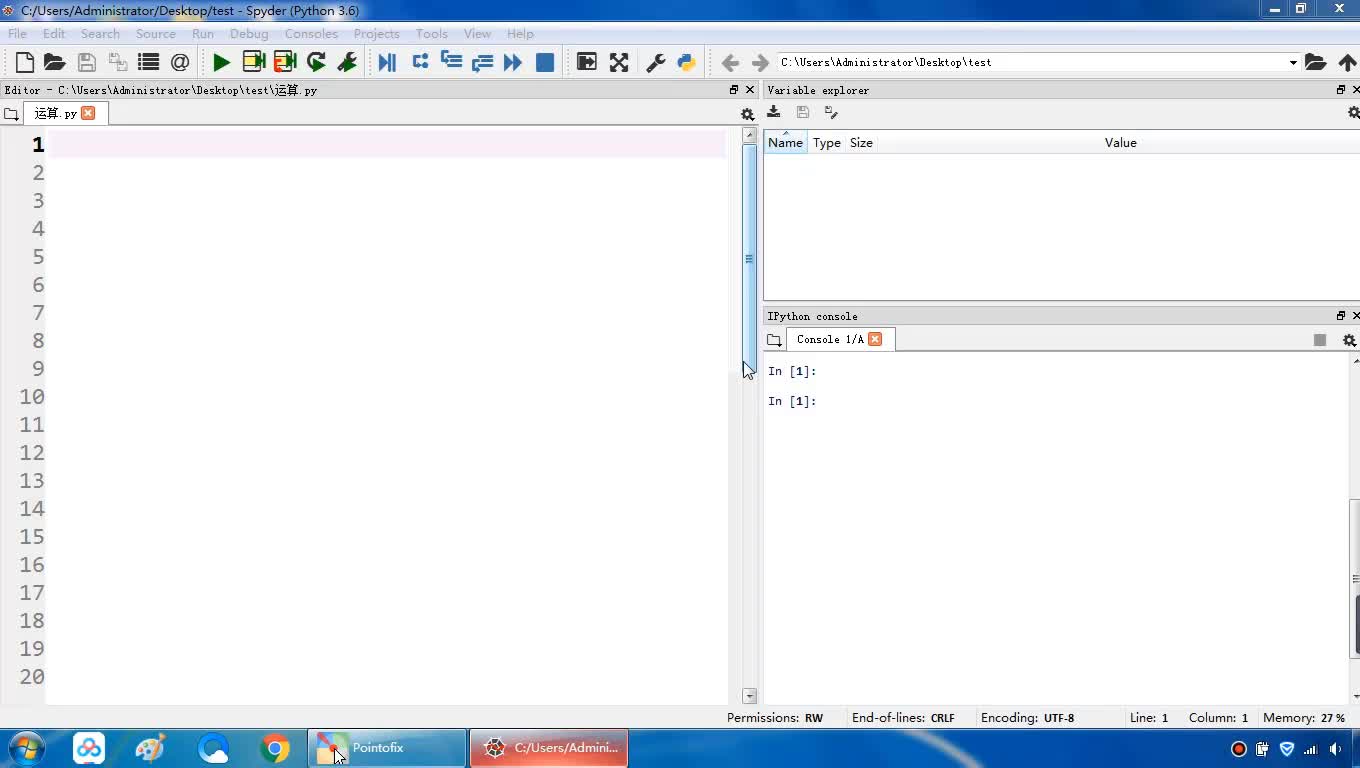Viewport: 1360px width, 768px height.
Task: Click the editor vertical scrollbar handle
Action: [749, 258]
